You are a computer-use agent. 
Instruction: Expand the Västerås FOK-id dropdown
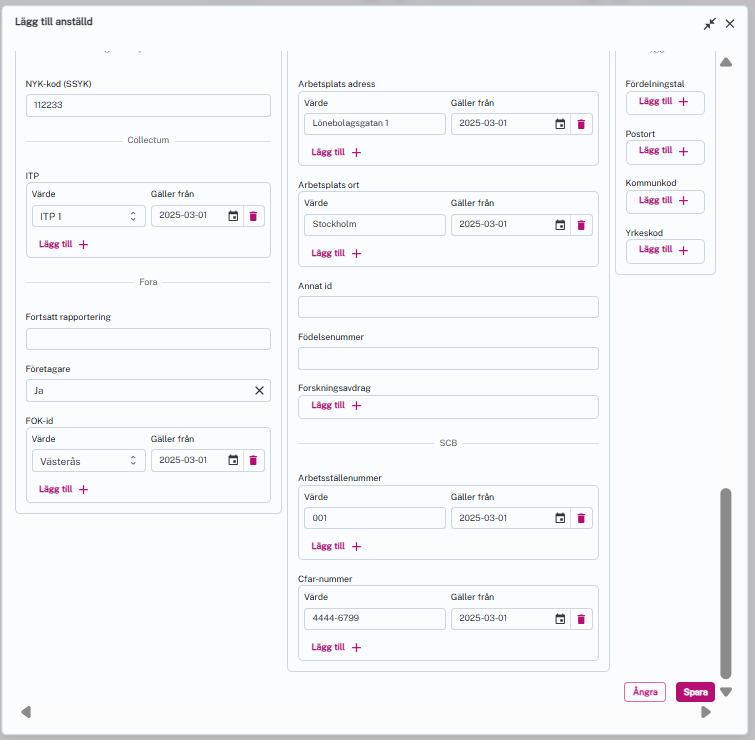click(x=88, y=460)
